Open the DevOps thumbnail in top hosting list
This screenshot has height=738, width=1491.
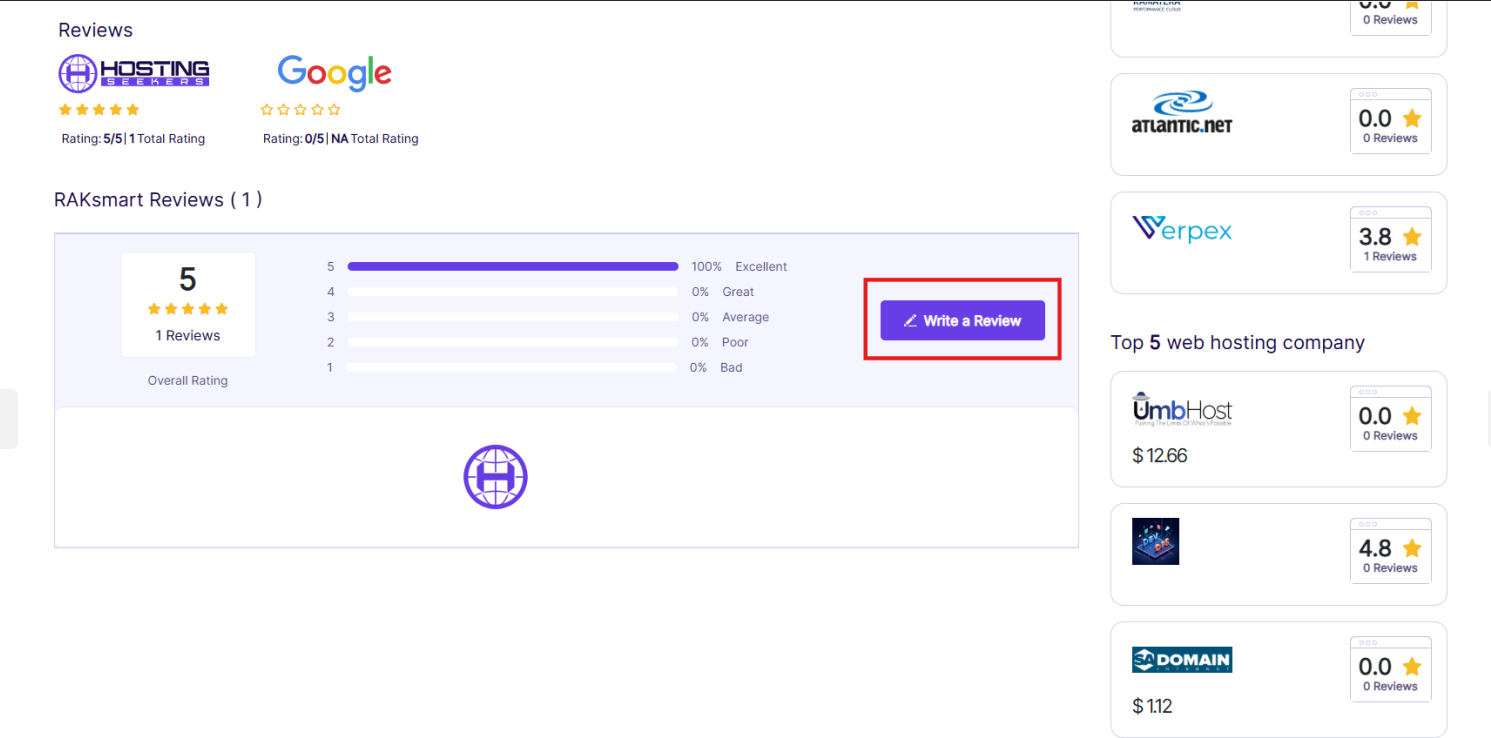pyautogui.click(x=1155, y=541)
